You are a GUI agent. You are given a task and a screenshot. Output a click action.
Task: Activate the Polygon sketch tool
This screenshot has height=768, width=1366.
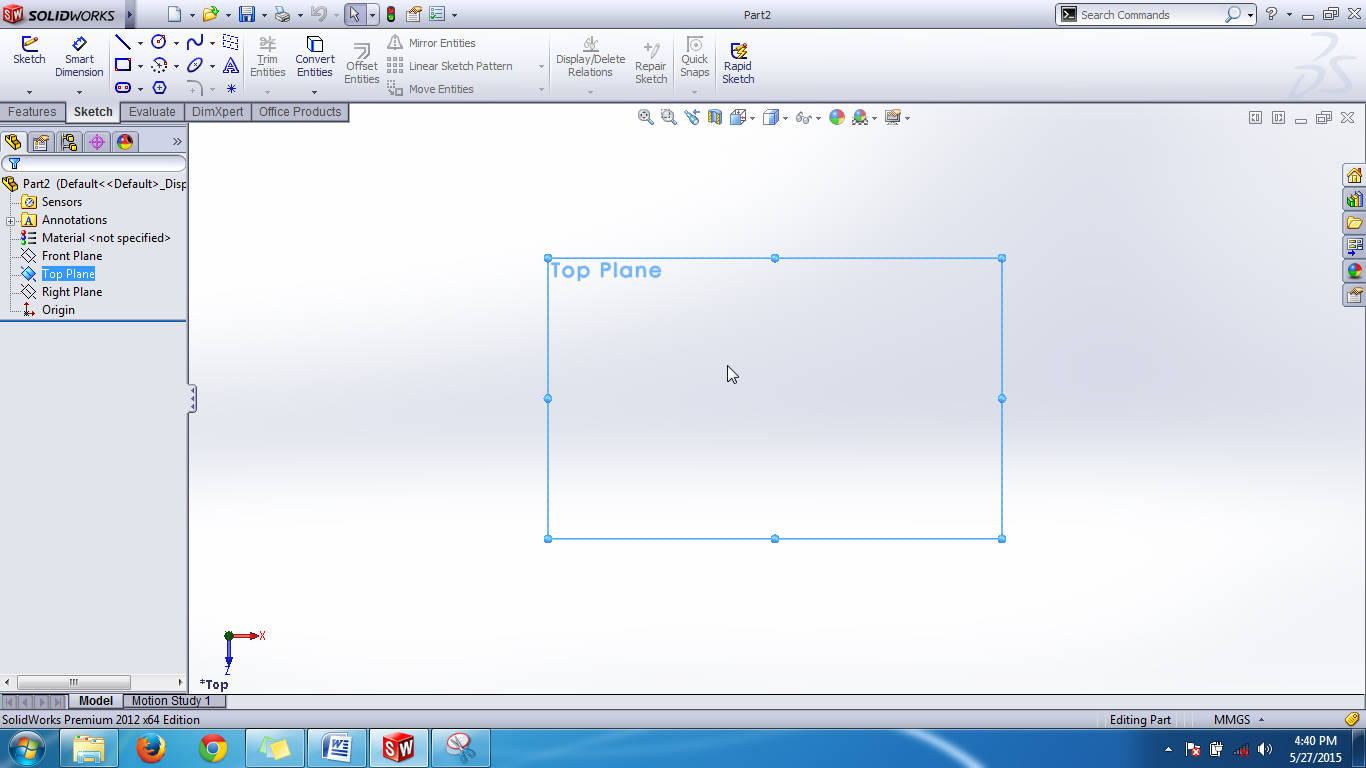[x=160, y=88]
